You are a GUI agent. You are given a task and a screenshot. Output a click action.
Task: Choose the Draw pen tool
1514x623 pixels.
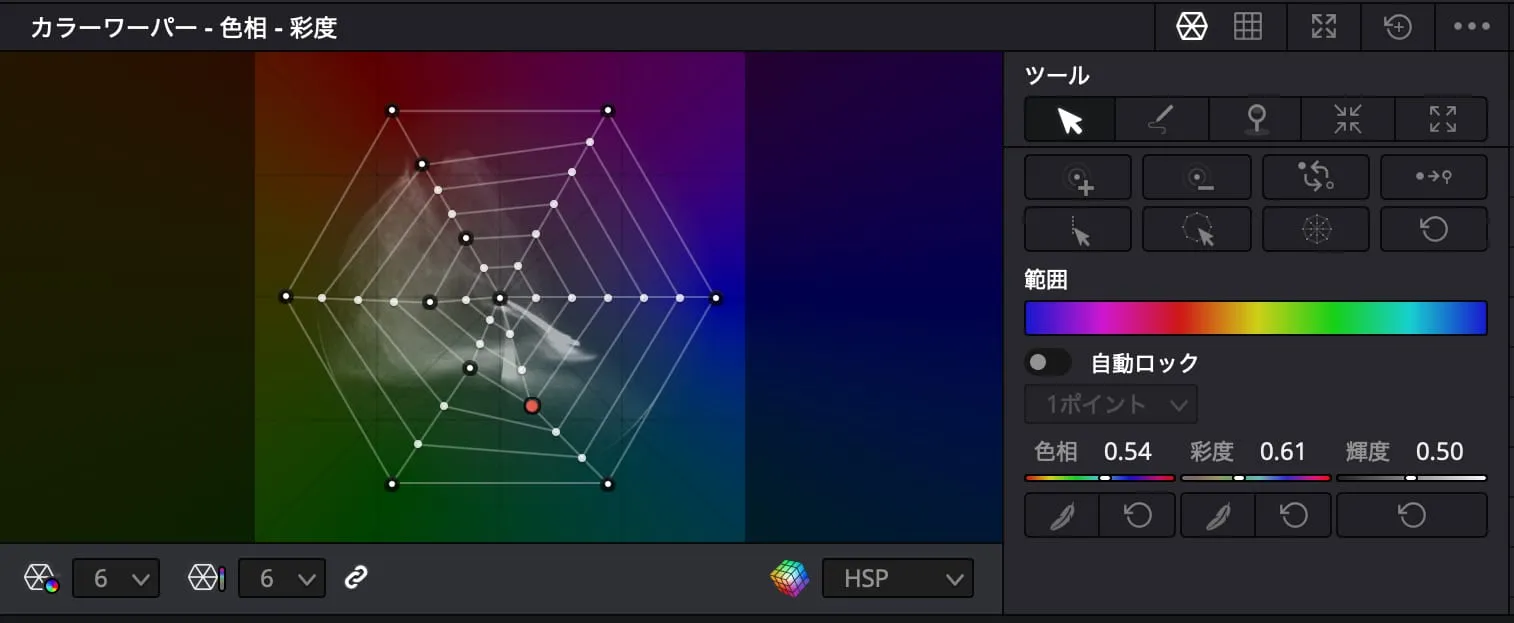[1161, 120]
